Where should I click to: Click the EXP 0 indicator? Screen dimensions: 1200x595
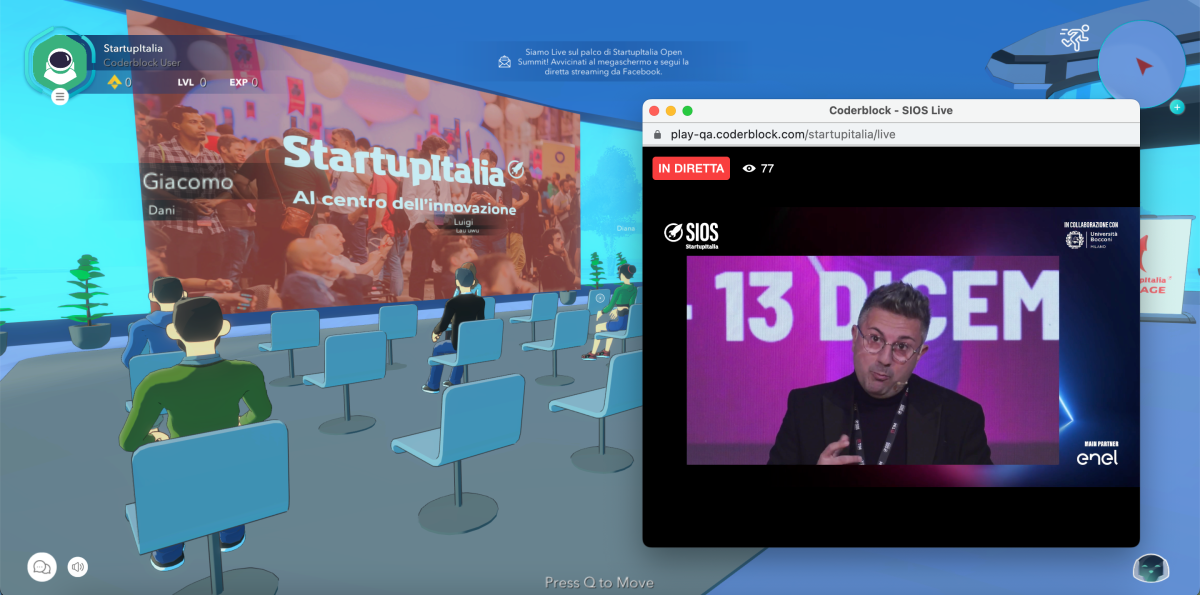click(x=244, y=82)
